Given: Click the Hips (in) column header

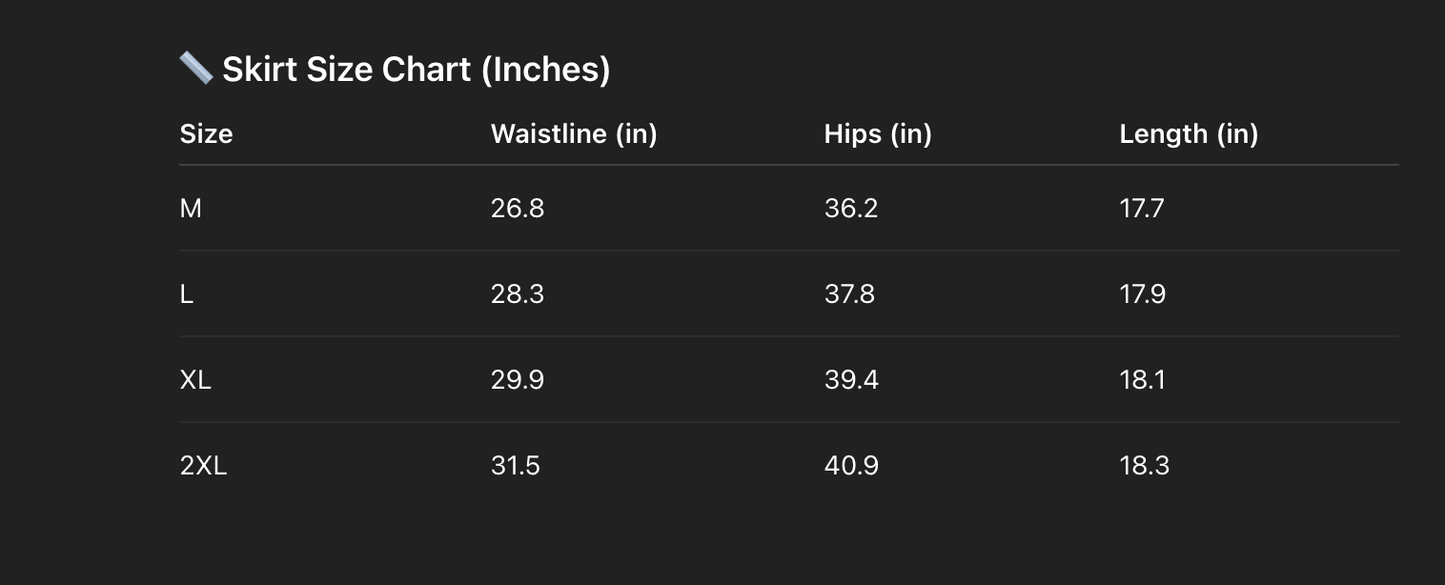Looking at the screenshot, I should tap(878, 134).
